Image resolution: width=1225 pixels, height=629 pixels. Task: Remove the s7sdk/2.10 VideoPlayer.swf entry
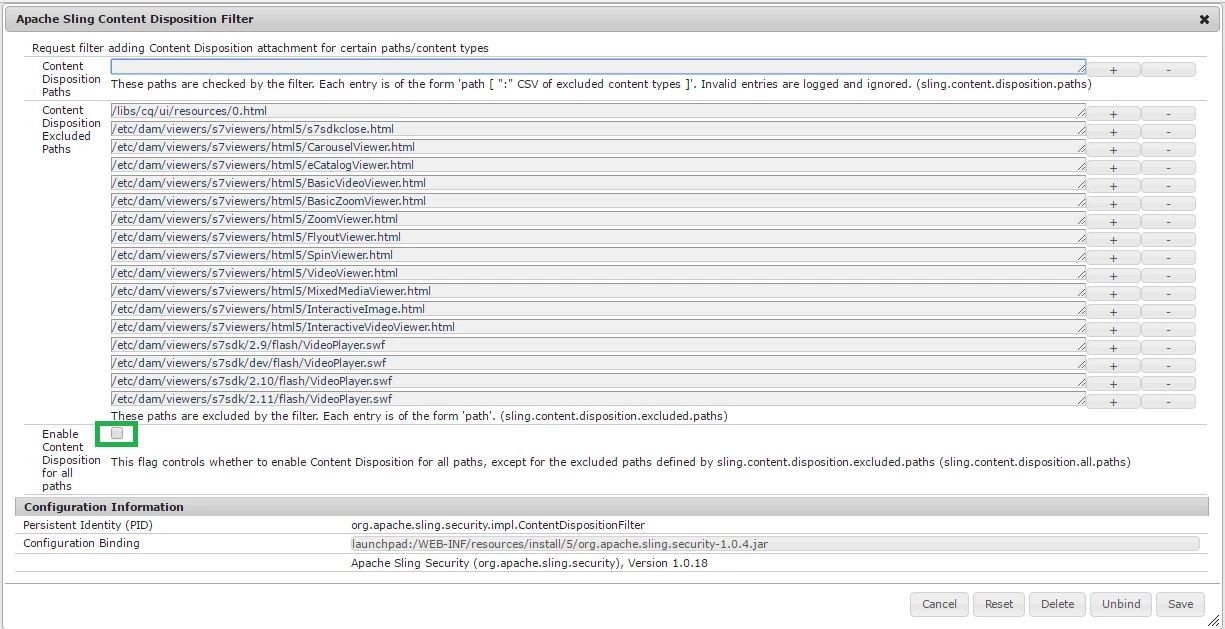[x=1168, y=384]
